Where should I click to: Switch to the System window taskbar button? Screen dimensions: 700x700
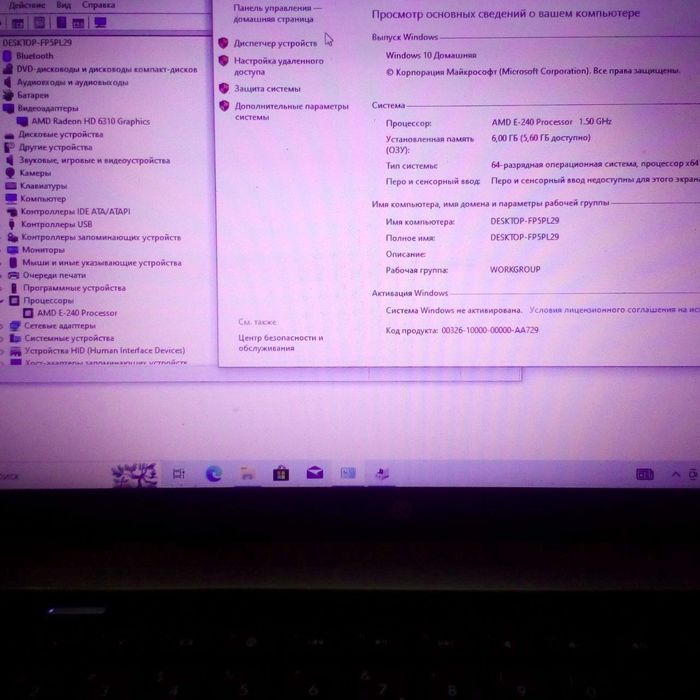click(348, 473)
